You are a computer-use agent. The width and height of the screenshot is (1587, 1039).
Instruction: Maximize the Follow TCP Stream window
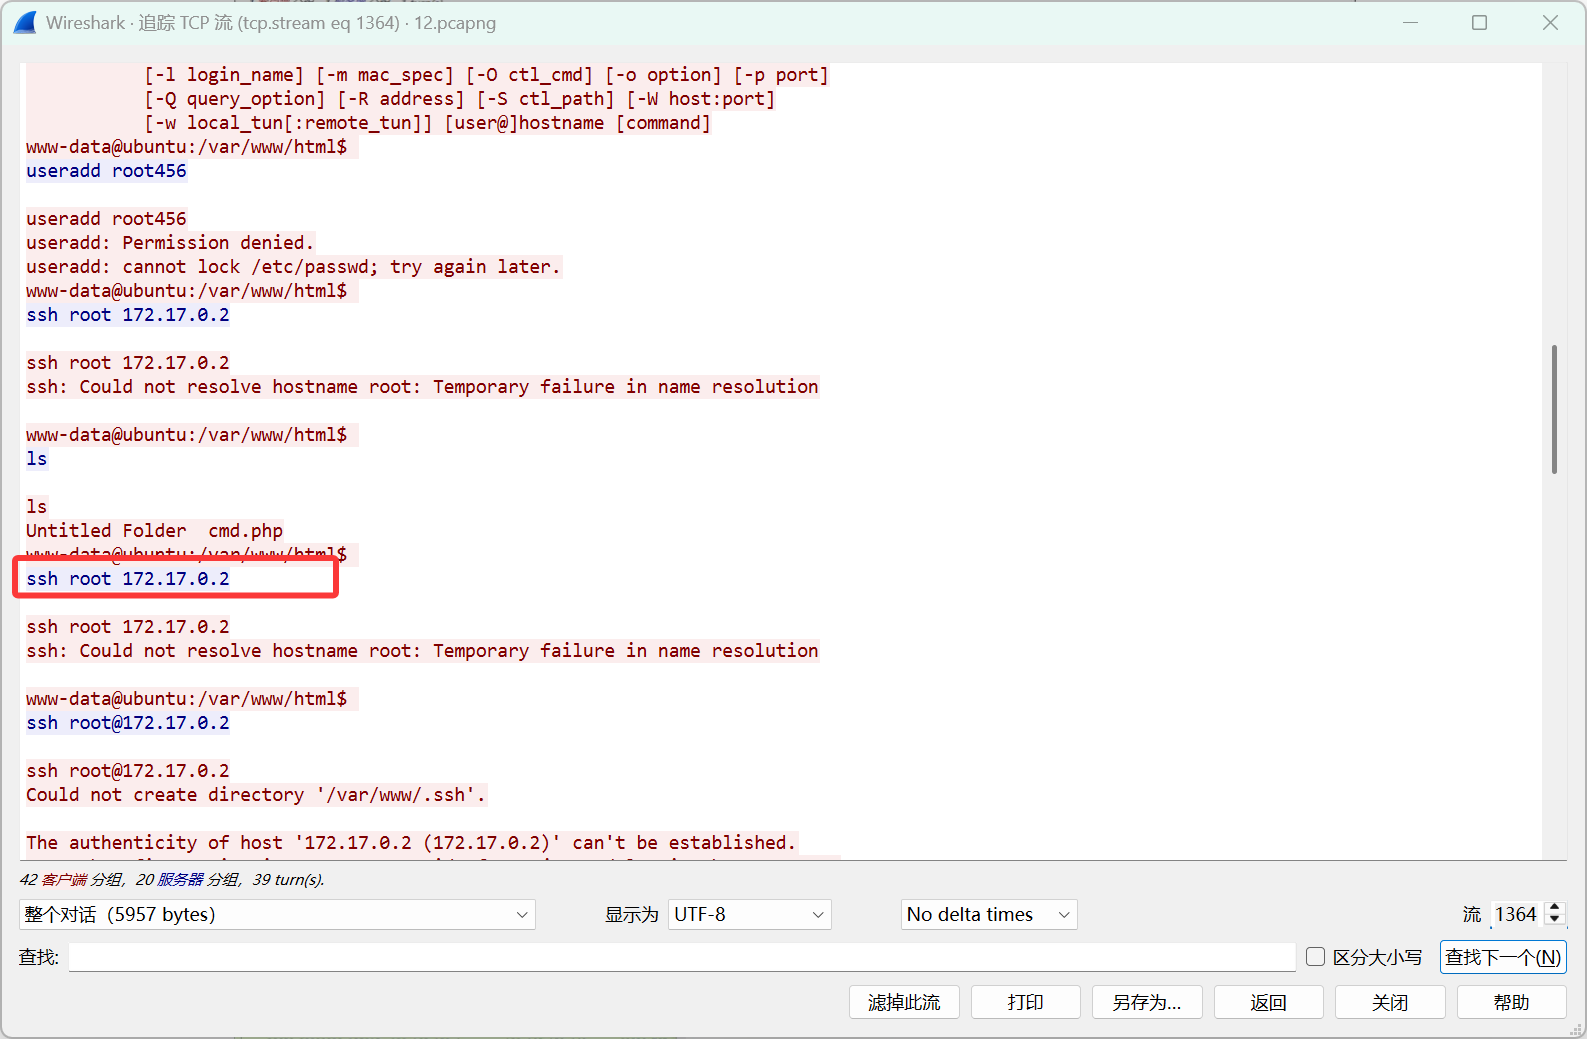[1479, 22]
